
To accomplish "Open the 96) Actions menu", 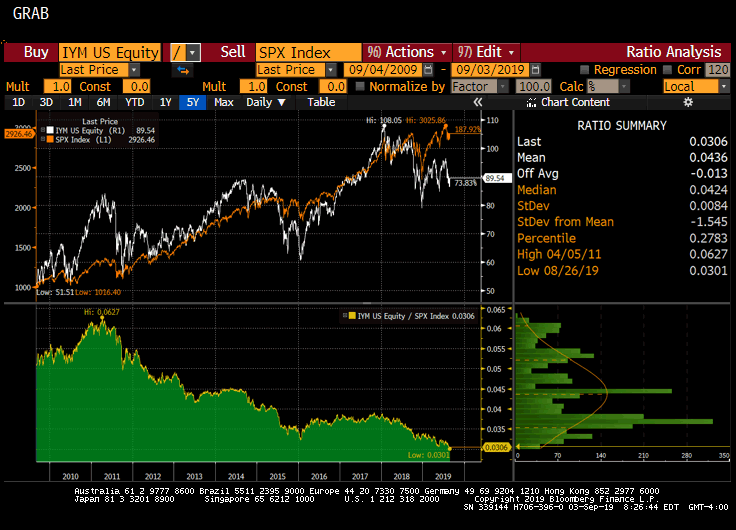I will (407, 52).
